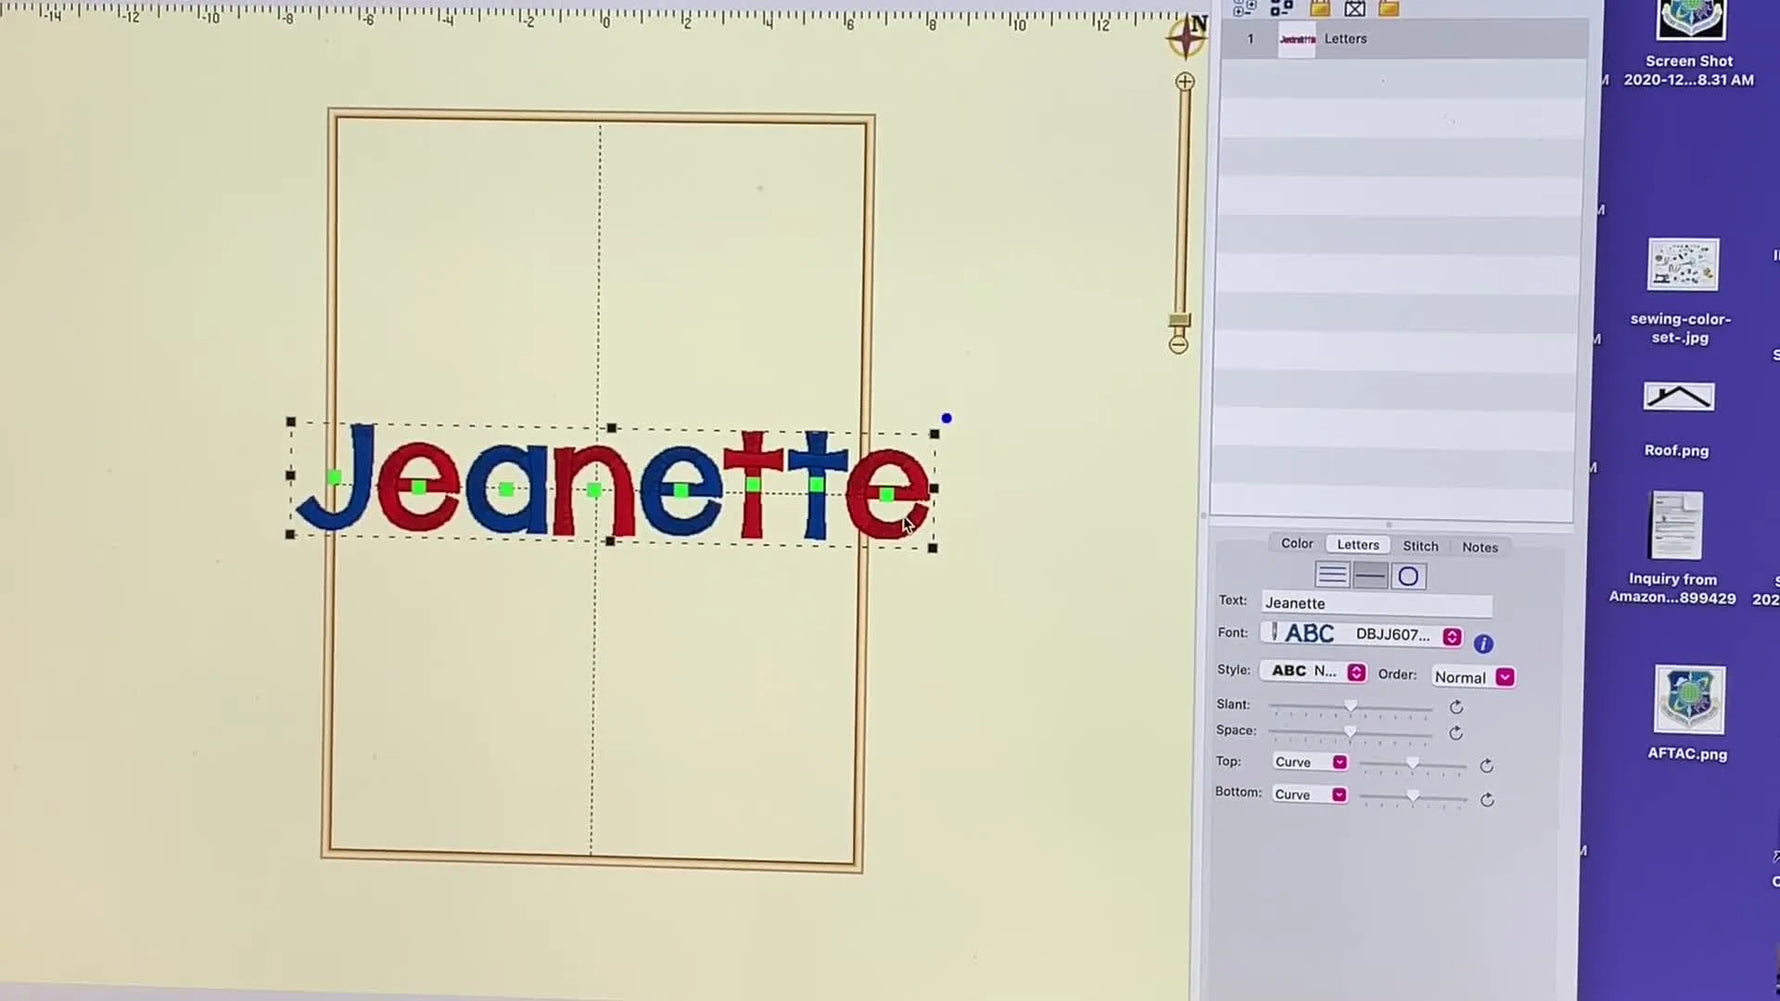This screenshot has width=1780, height=1001.
Task: Click the Bottom curve slider thumb
Action: tap(1412, 796)
